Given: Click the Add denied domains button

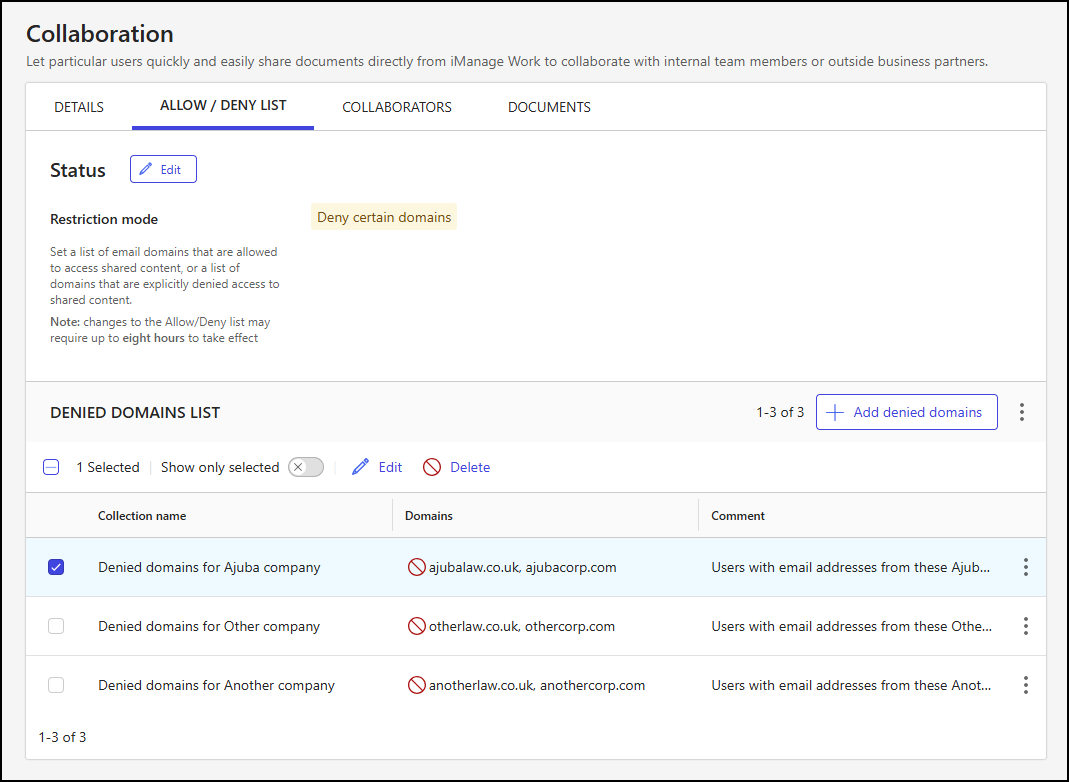Looking at the screenshot, I should click(906, 411).
